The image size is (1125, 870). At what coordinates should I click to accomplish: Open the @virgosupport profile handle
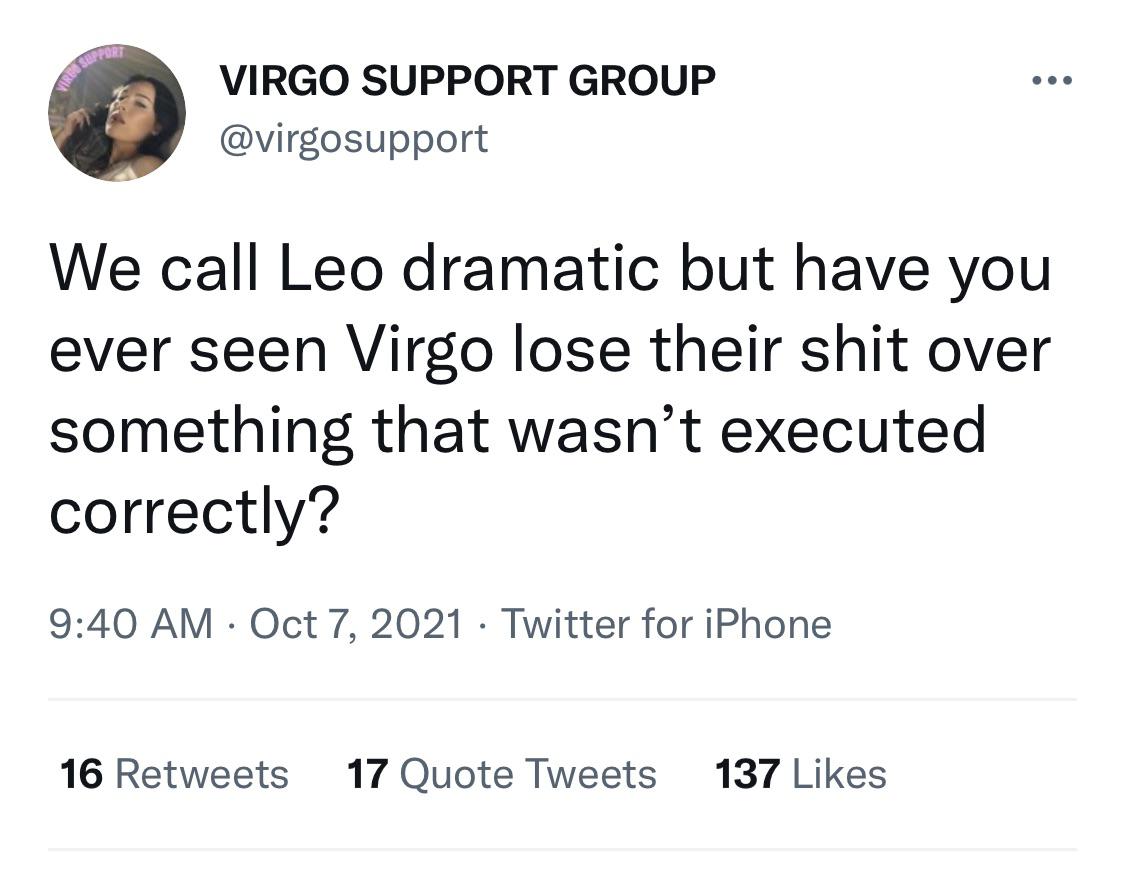[x=354, y=138]
